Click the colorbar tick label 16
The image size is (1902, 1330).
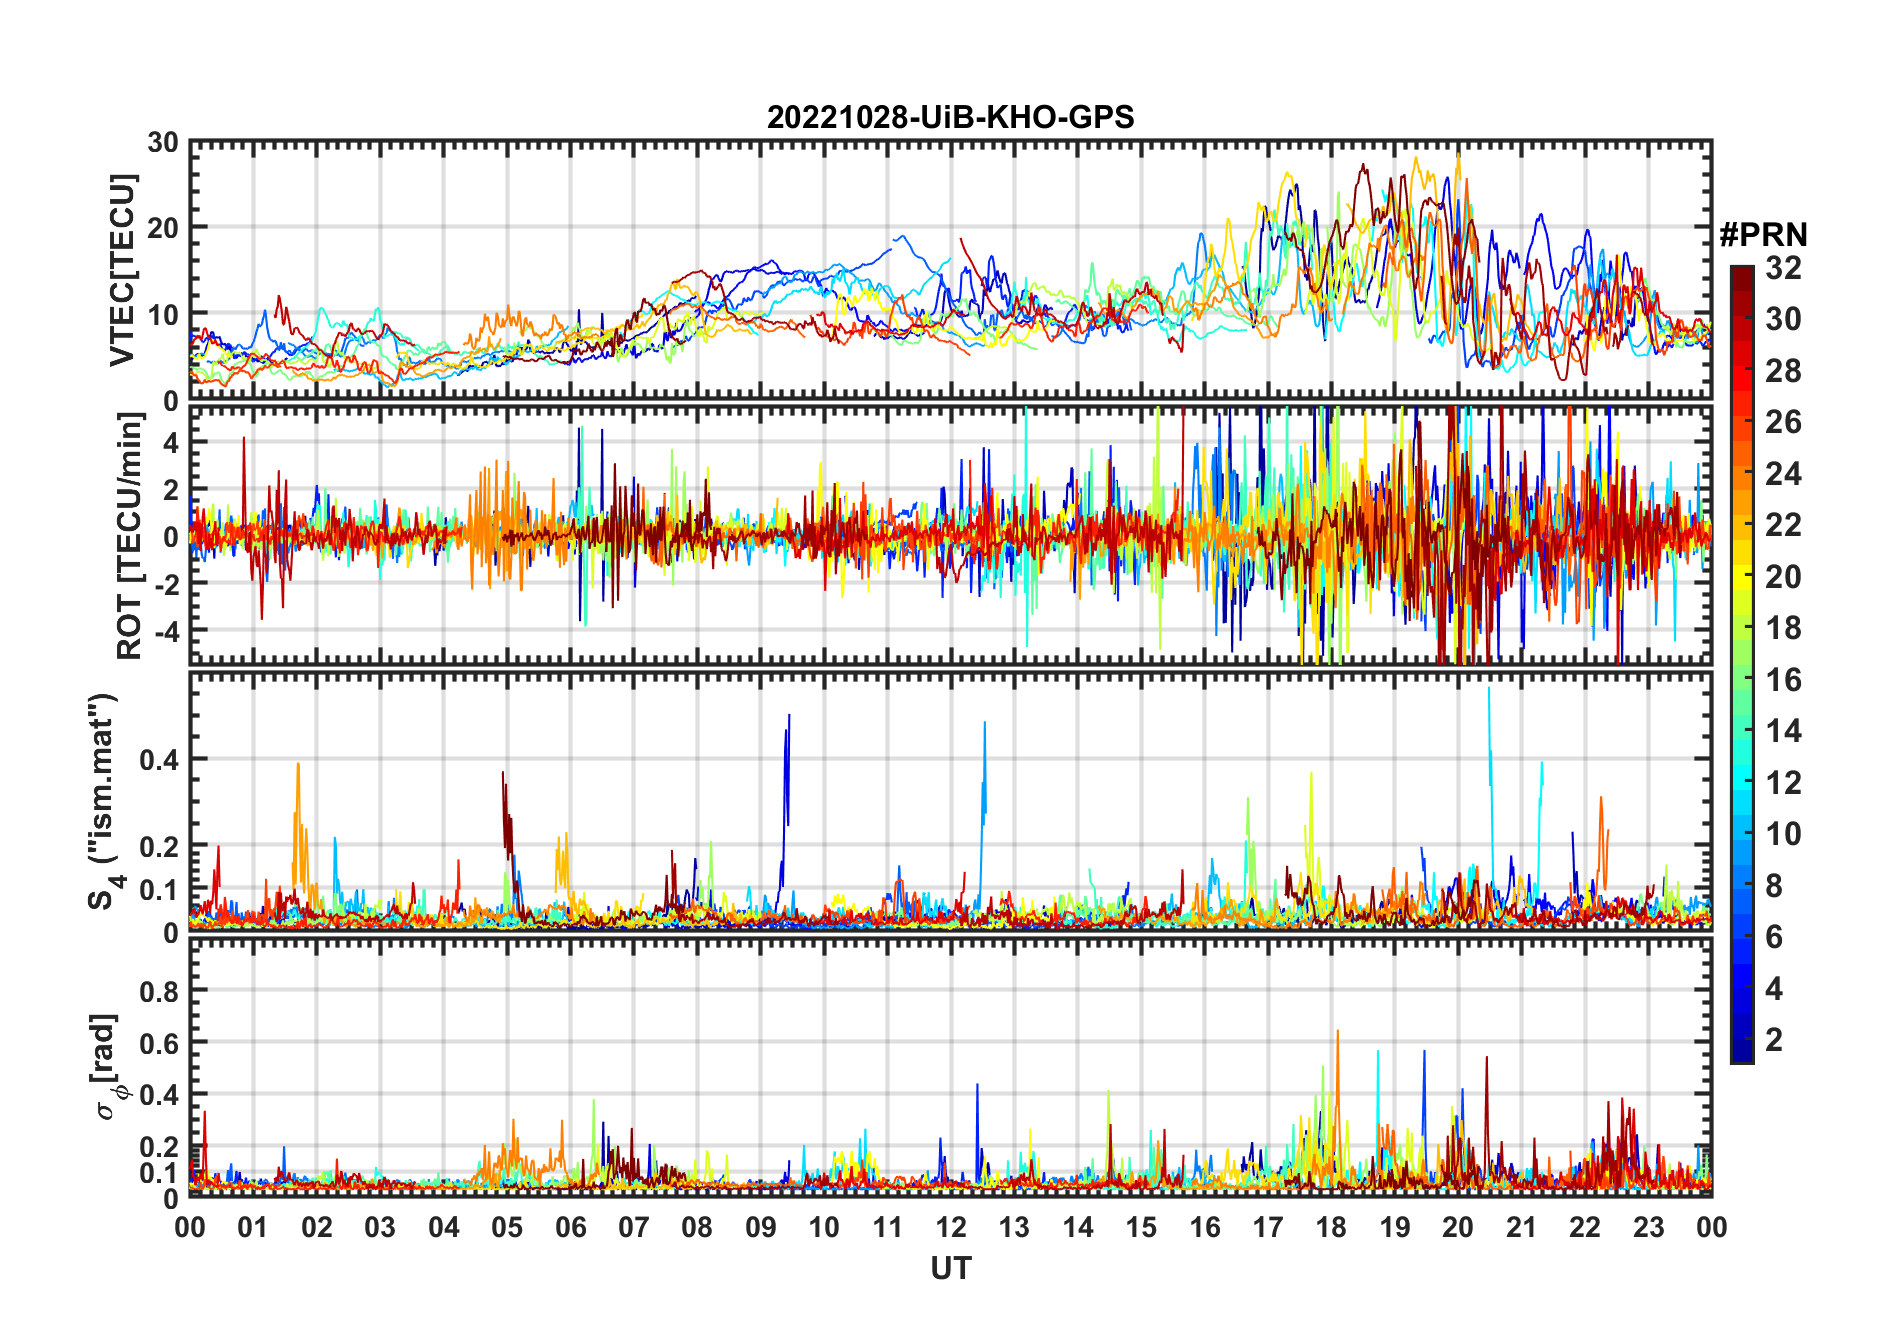point(1783,680)
